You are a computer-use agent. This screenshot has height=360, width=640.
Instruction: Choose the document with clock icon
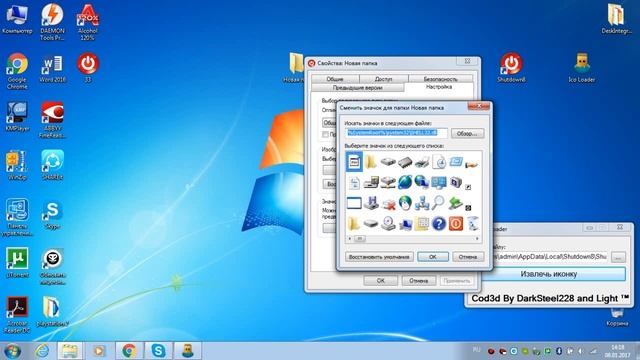[439, 162]
